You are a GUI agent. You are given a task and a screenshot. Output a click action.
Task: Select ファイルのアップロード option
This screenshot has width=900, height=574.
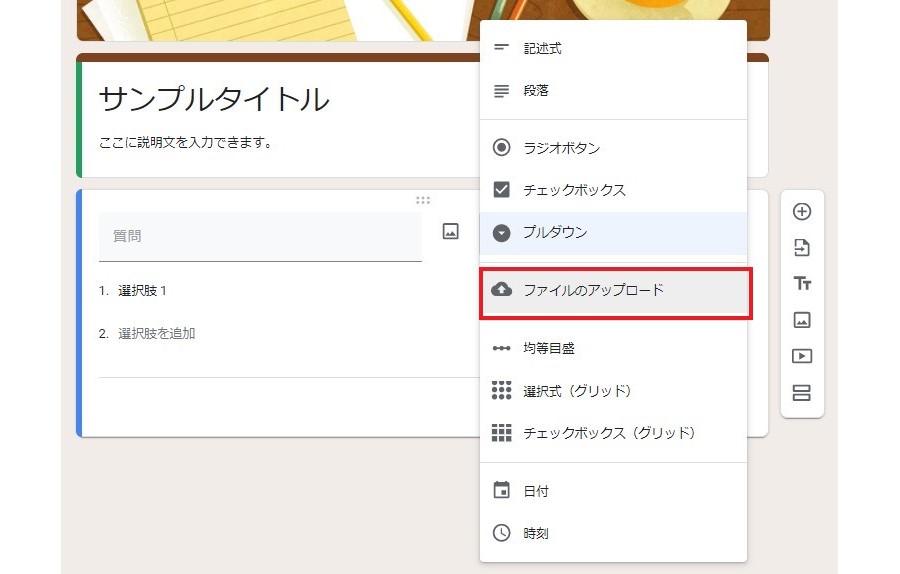[593, 290]
